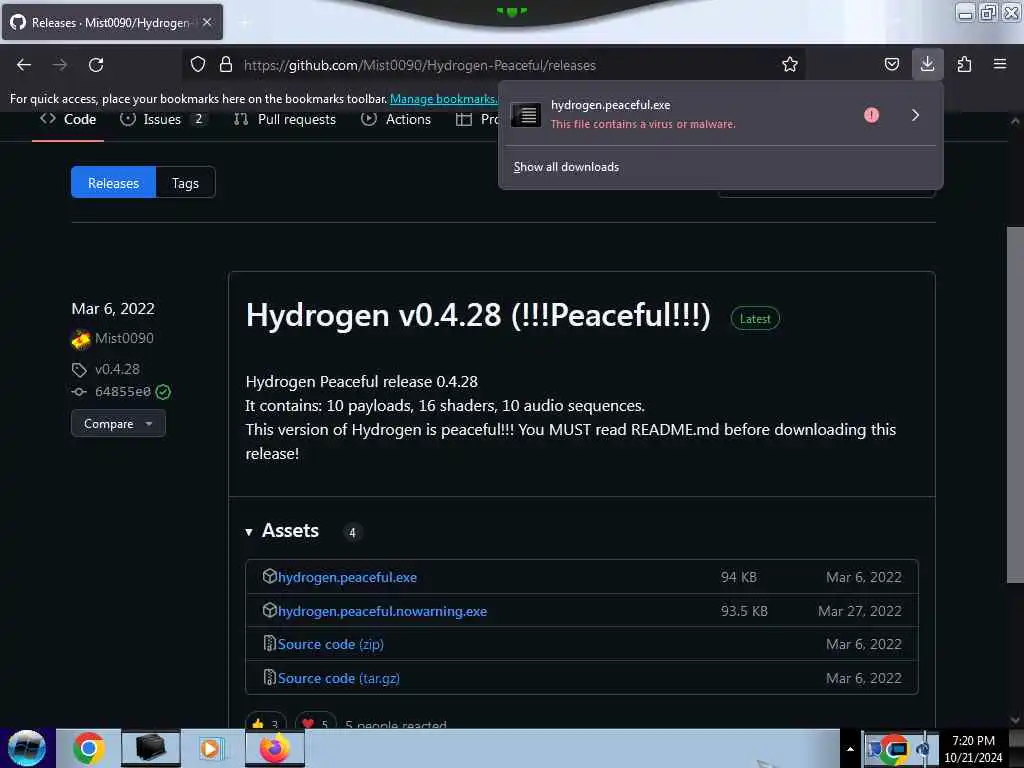Close the Releases browser tab
Image resolution: width=1024 pixels, height=768 pixels.
tap(207, 22)
